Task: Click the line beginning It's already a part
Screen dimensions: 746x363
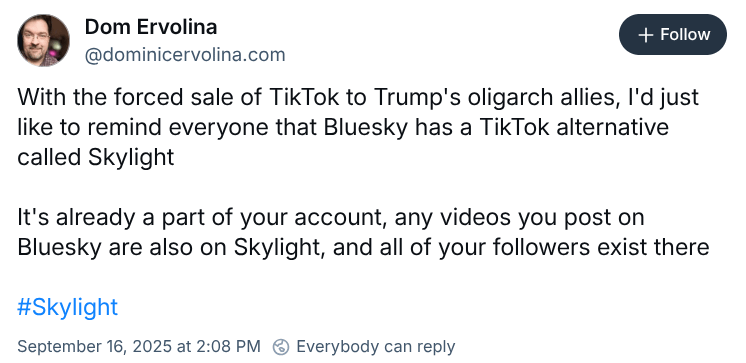Action: click(331, 217)
